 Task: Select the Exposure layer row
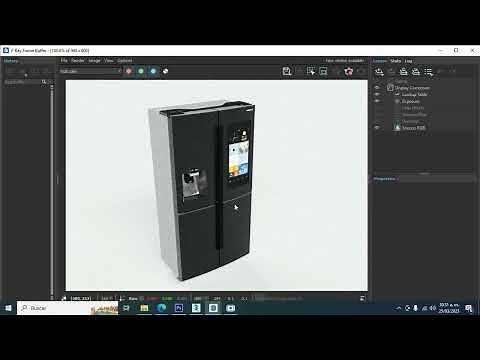(x=411, y=101)
